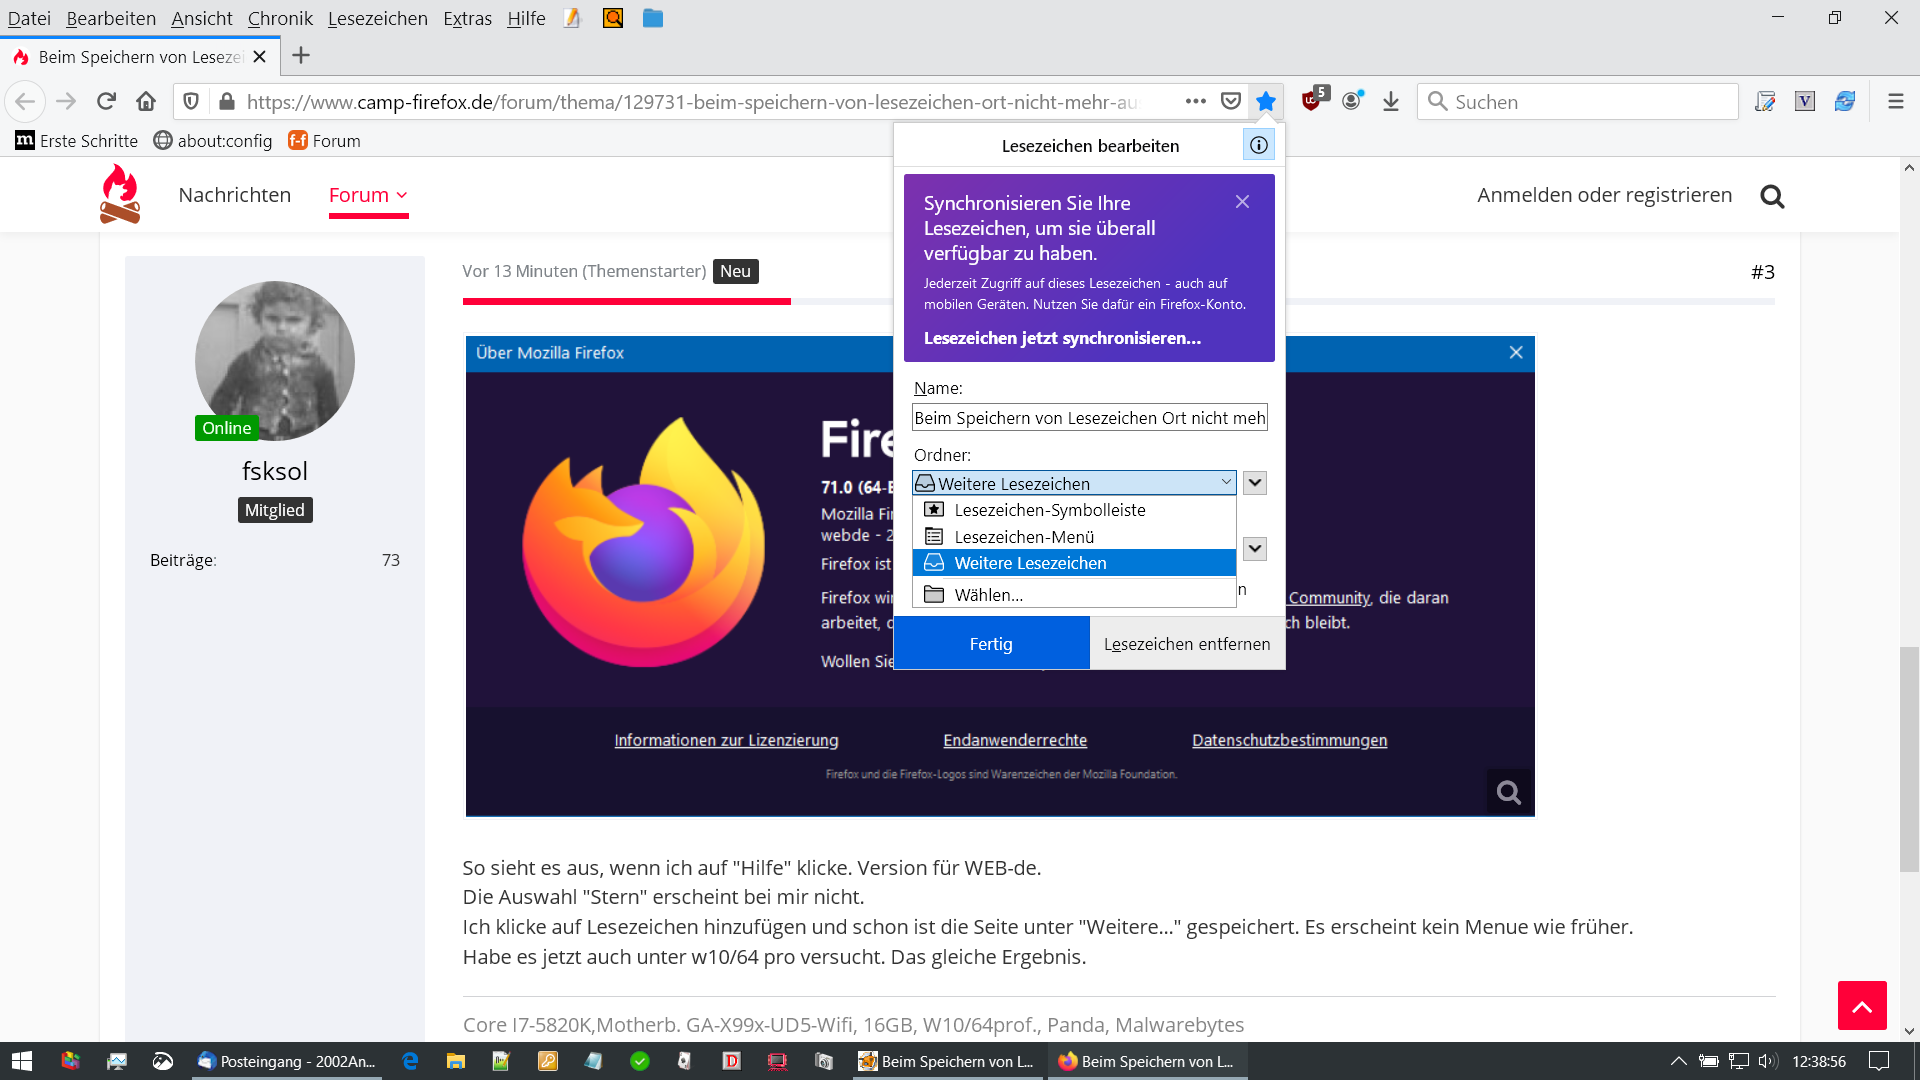
Task: Click Lesezeichen jetzt synchronisieren link
Action: click(x=1062, y=338)
